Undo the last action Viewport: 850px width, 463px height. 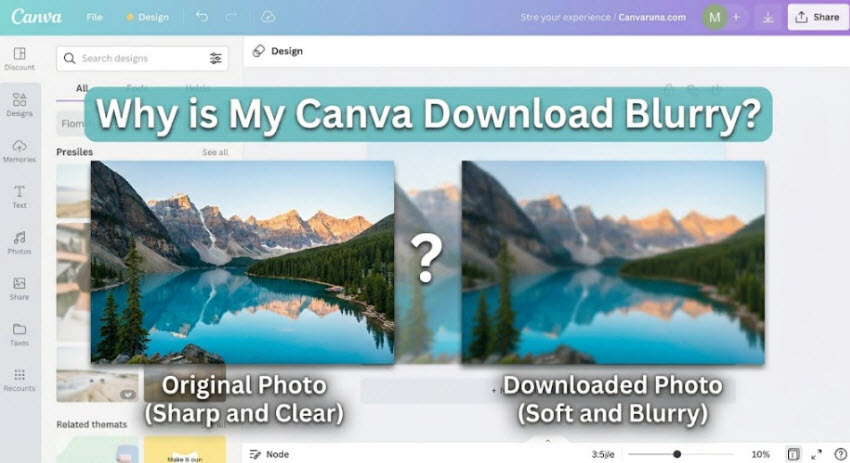coord(202,17)
